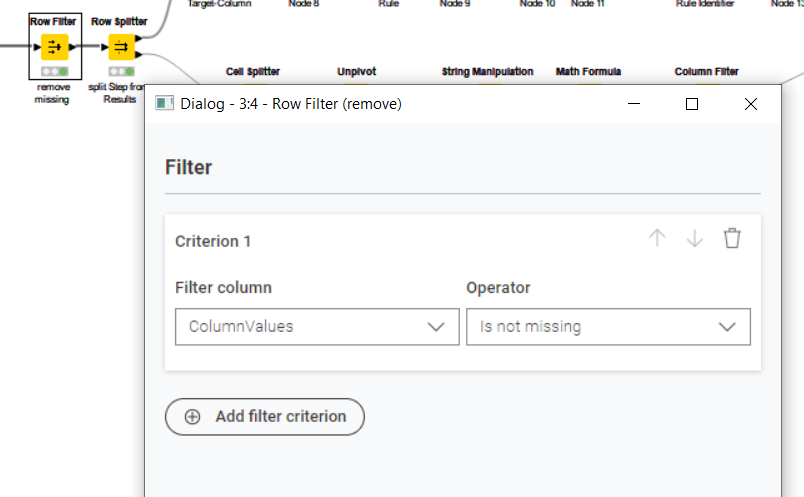Click the Node 11 label
804x497 pixels.
(588, 4)
